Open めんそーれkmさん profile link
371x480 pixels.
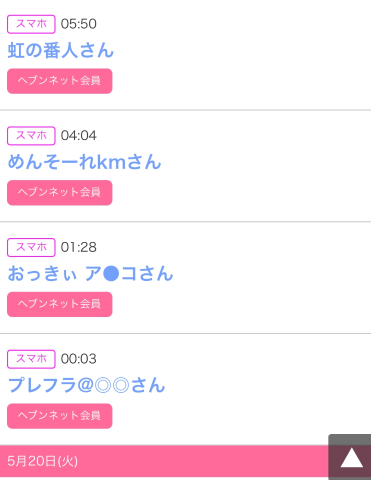84,162
